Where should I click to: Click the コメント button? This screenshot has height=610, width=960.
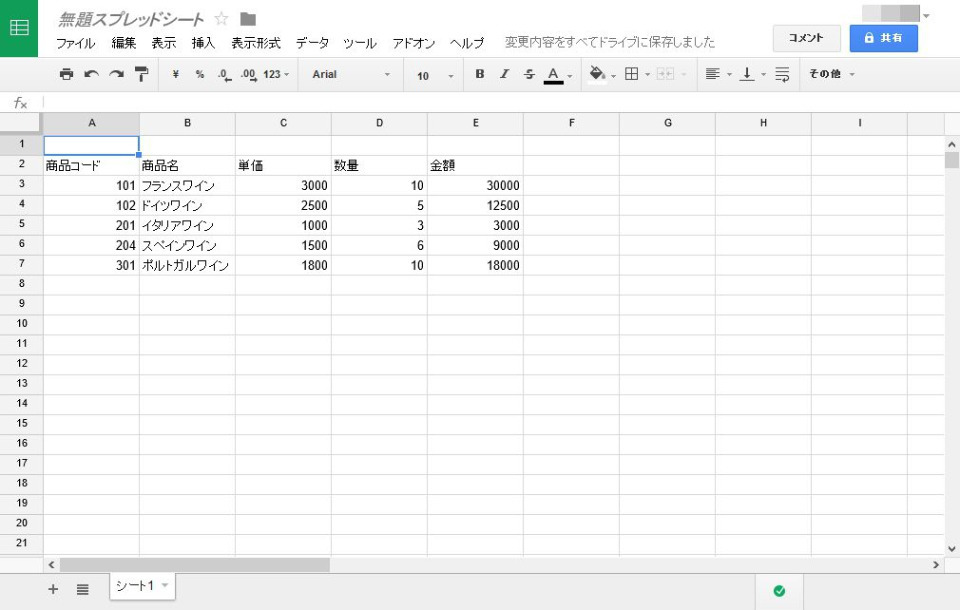806,38
